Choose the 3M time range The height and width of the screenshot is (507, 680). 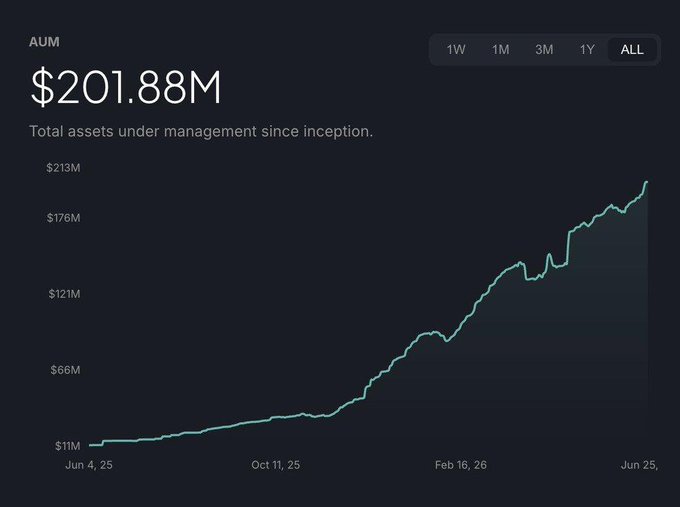544,49
